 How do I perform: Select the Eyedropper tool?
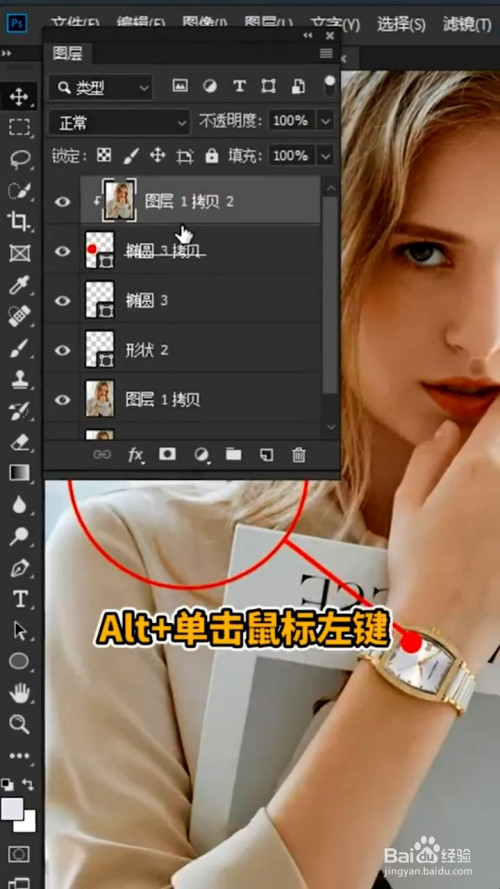click(19, 285)
